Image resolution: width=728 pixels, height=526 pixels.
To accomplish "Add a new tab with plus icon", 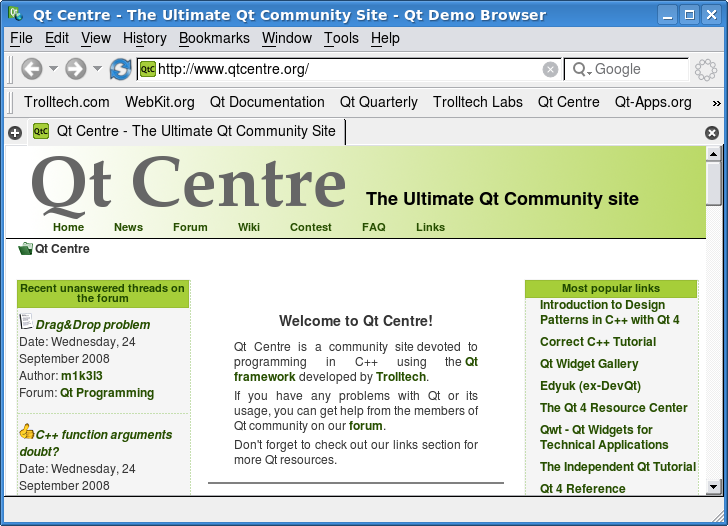I will (15, 133).
